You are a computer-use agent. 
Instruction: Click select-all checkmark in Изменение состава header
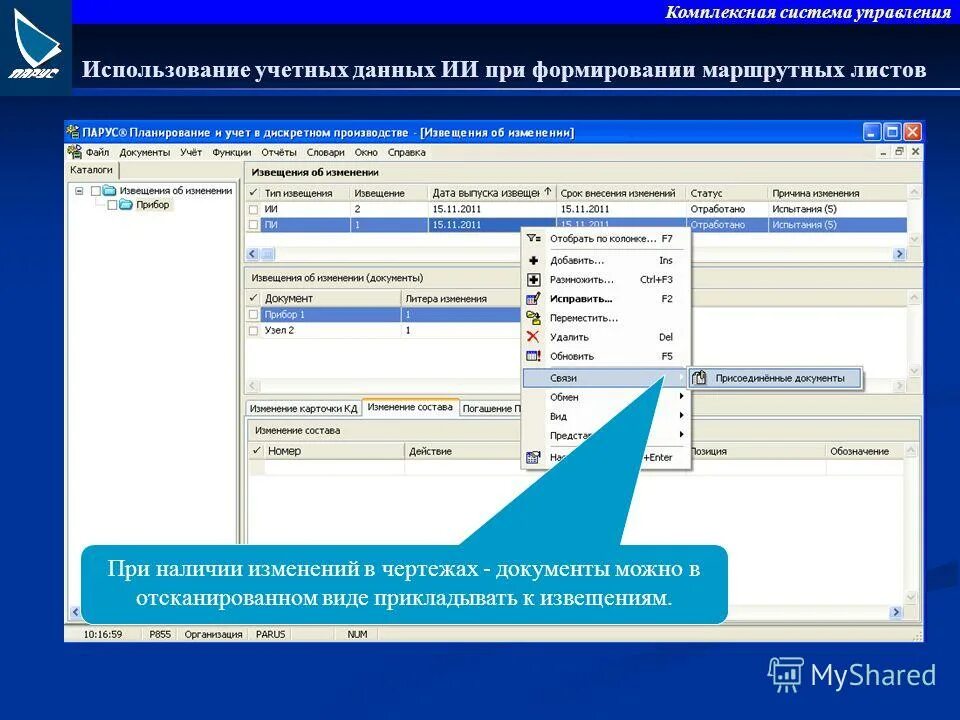pos(257,451)
